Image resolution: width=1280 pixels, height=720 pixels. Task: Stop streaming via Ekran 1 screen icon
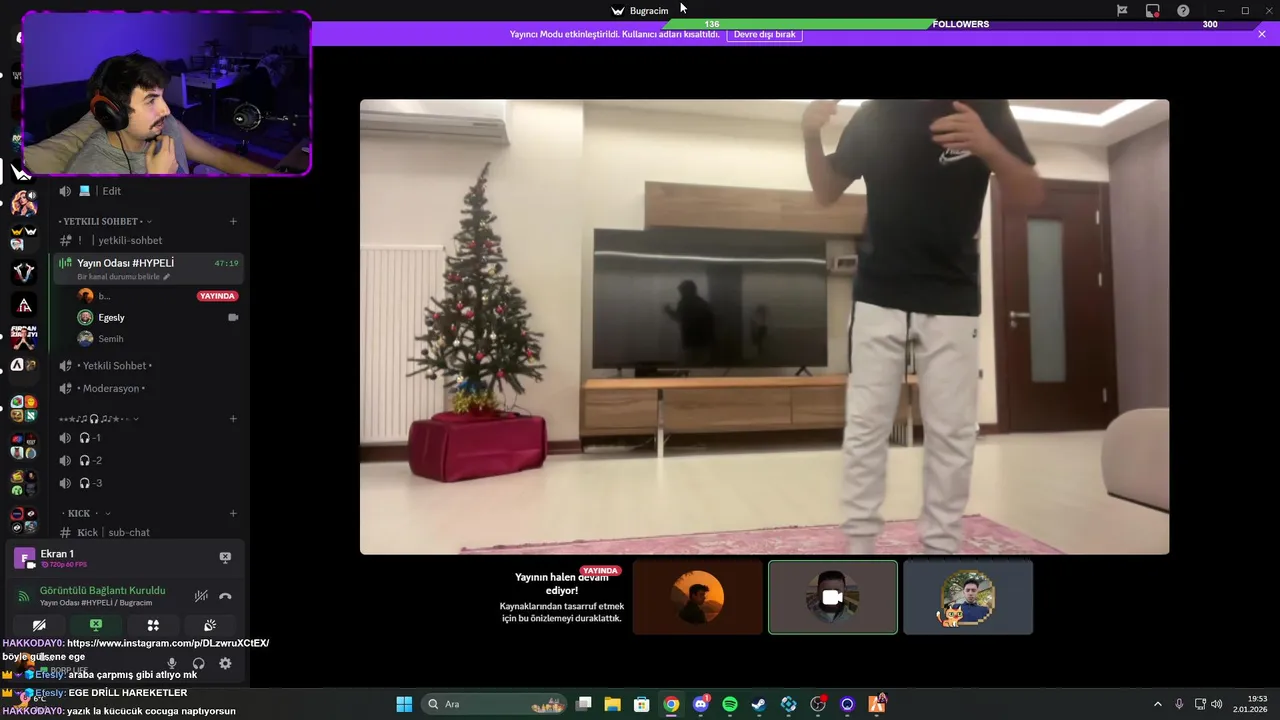click(x=225, y=558)
